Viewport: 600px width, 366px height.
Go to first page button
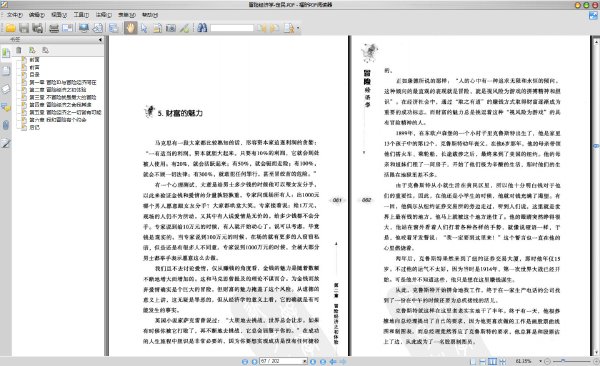tap(245, 361)
